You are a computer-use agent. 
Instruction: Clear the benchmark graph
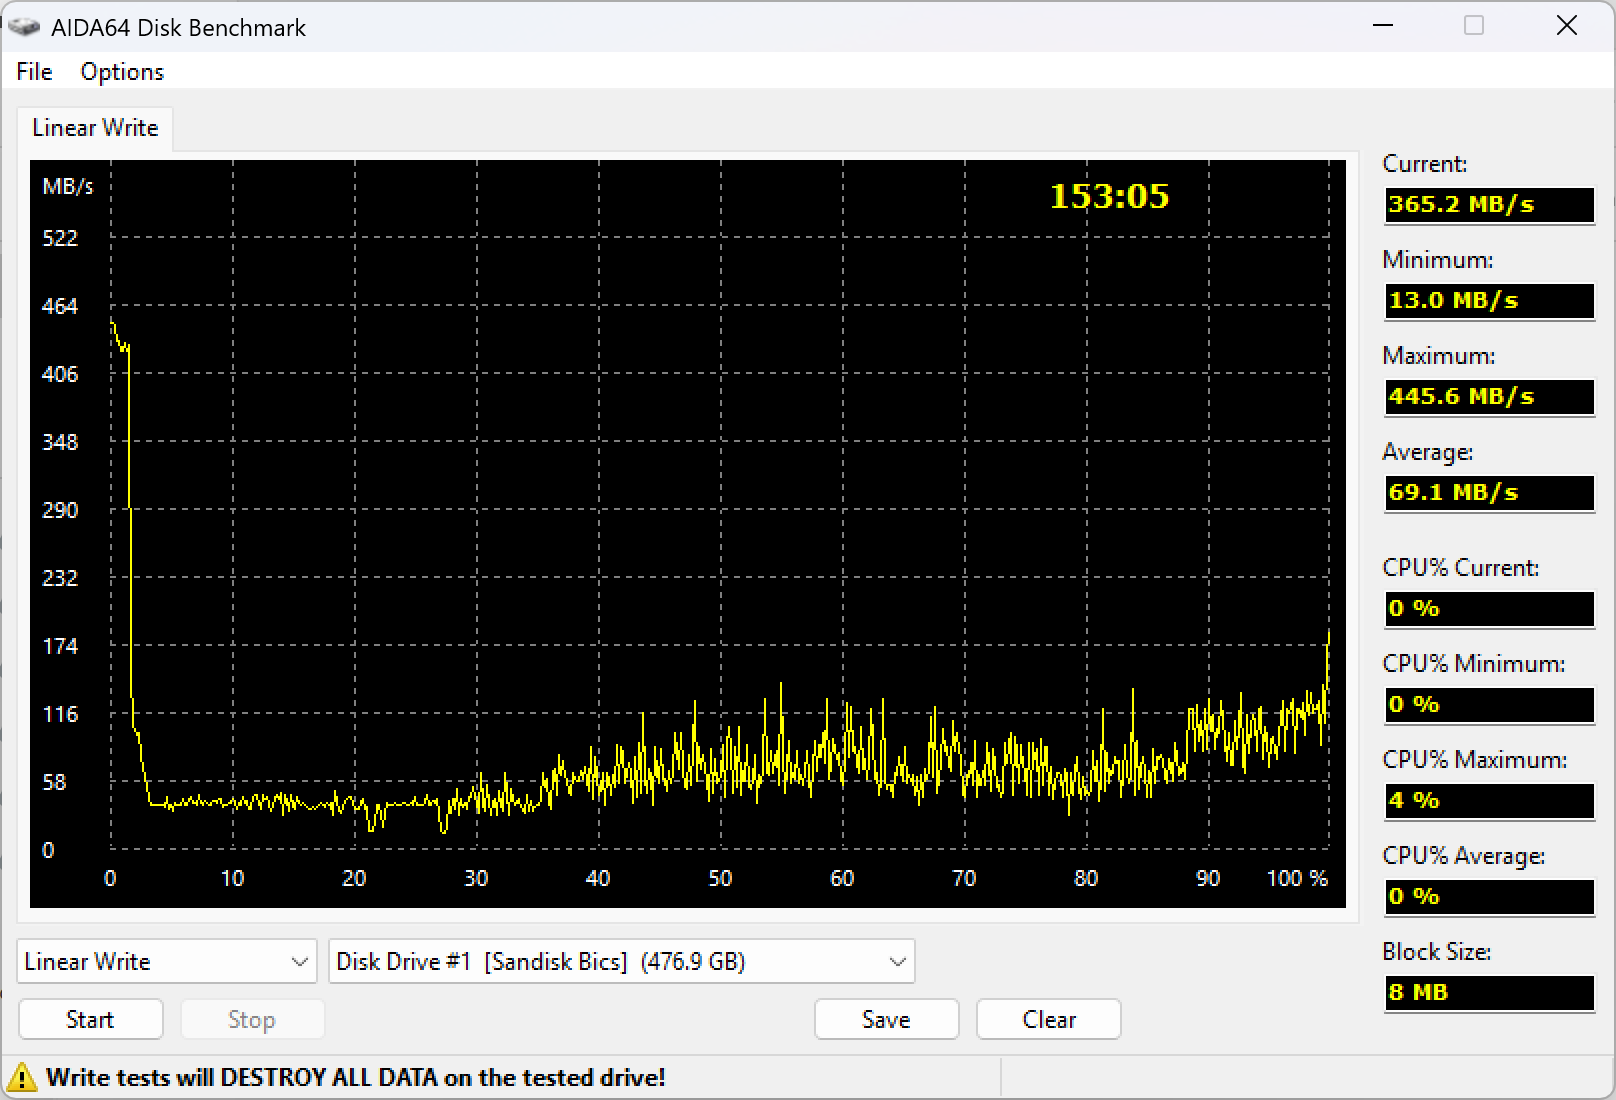[x=1049, y=1020]
